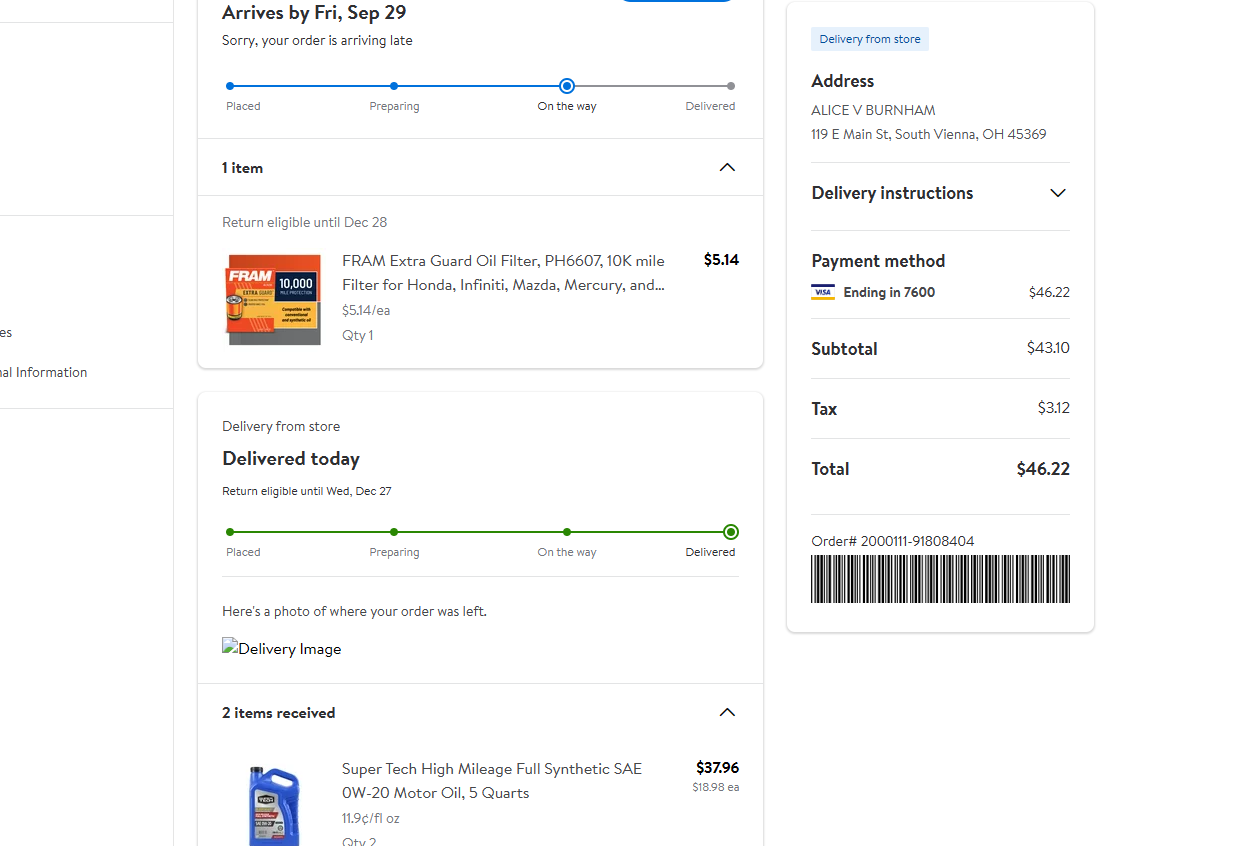Select the Ending in 7600 payment text
Viewport: 1241px width, 846px height.
click(x=889, y=292)
